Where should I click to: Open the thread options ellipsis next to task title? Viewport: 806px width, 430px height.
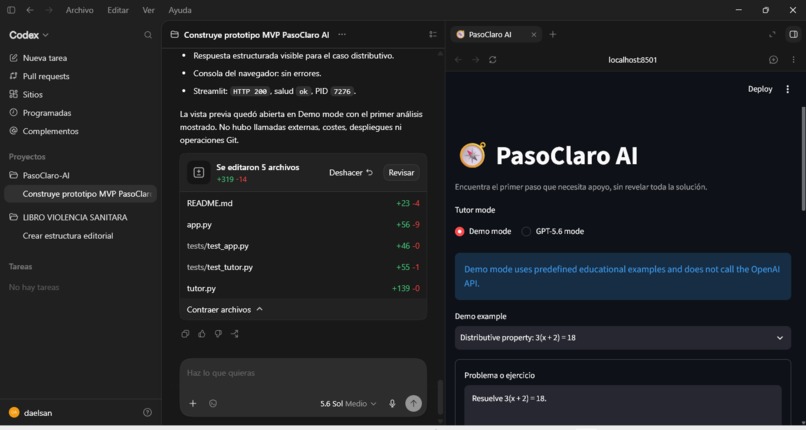342,34
